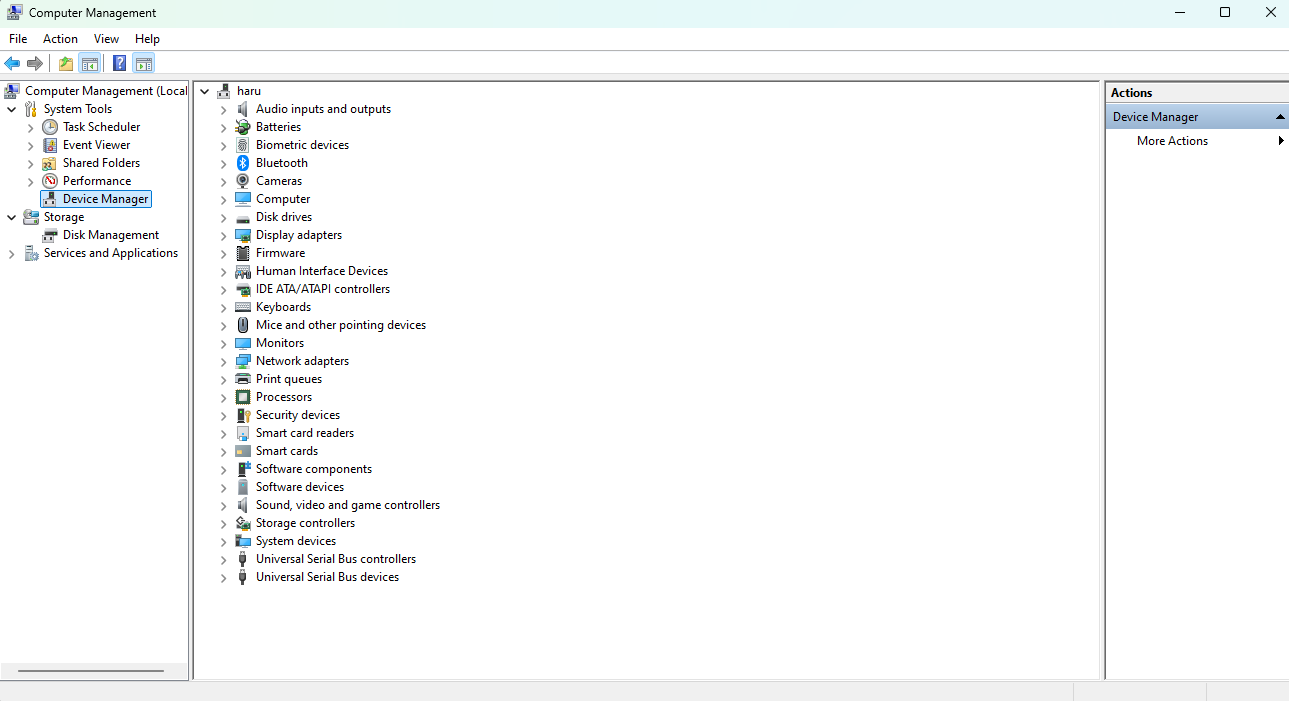Click the left pane horizontal scrollbar
This screenshot has width=1289, height=701.
tap(90, 671)
